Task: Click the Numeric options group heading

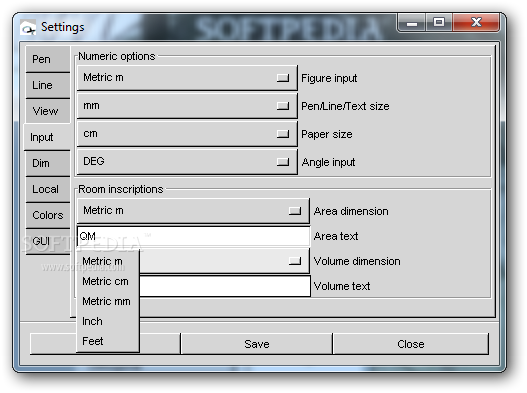Action: [x=117, y=56]
